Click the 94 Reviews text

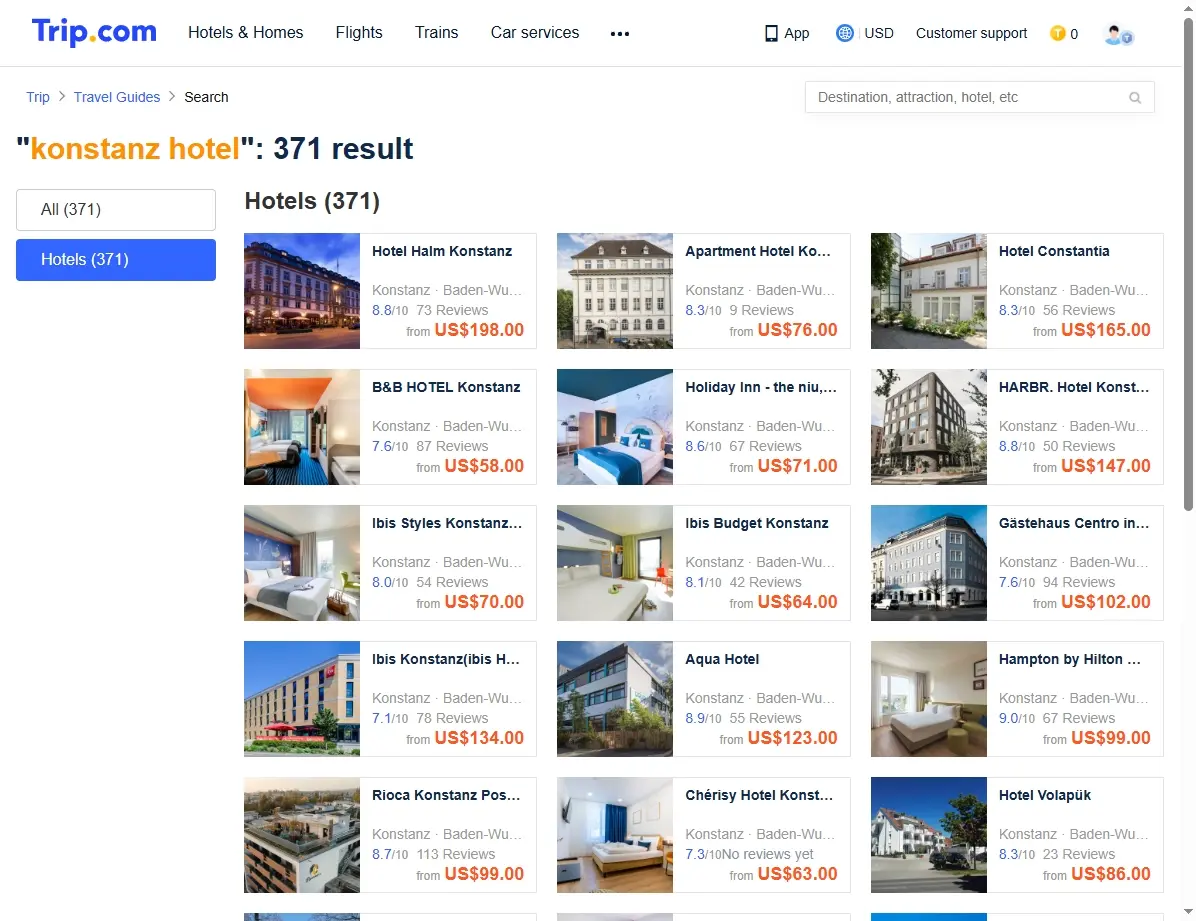[1079, 582]
